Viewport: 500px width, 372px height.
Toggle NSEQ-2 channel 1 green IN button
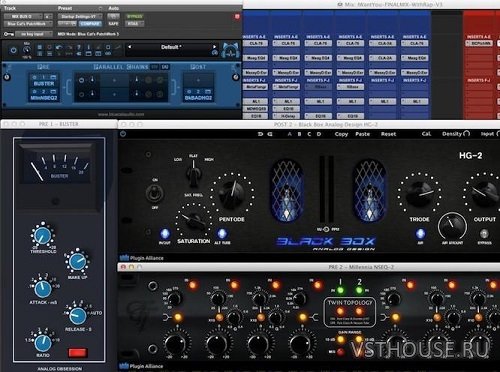[x=341, y=290]
